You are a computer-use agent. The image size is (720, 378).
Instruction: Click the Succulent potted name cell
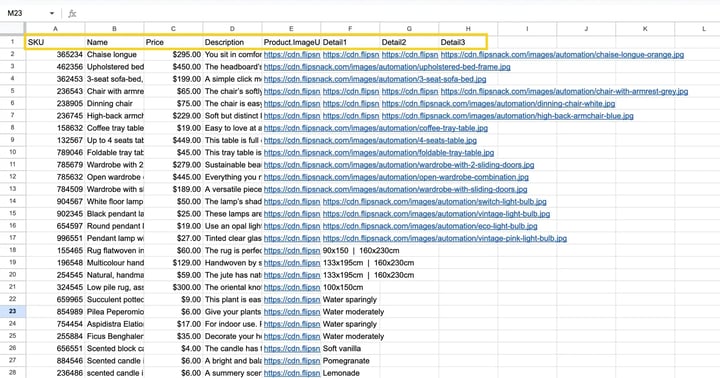[114, 299]
